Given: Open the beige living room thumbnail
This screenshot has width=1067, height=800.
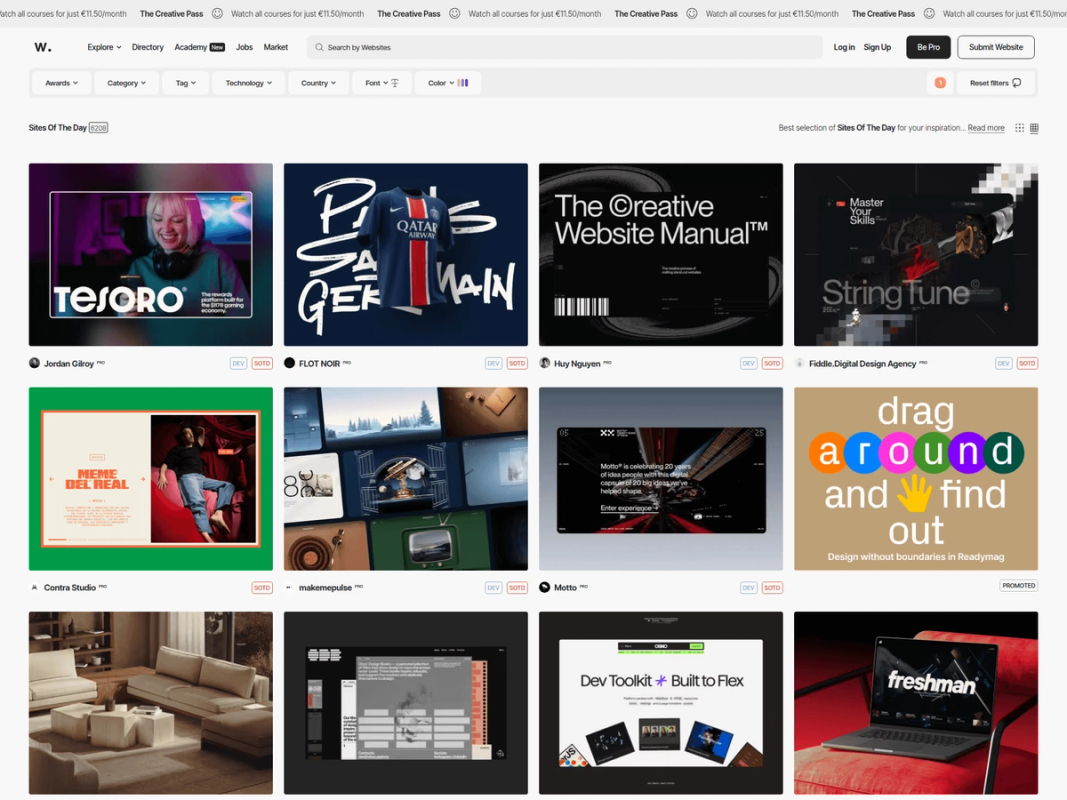Looking at the screenshot, I should click(x=150, y=703).
